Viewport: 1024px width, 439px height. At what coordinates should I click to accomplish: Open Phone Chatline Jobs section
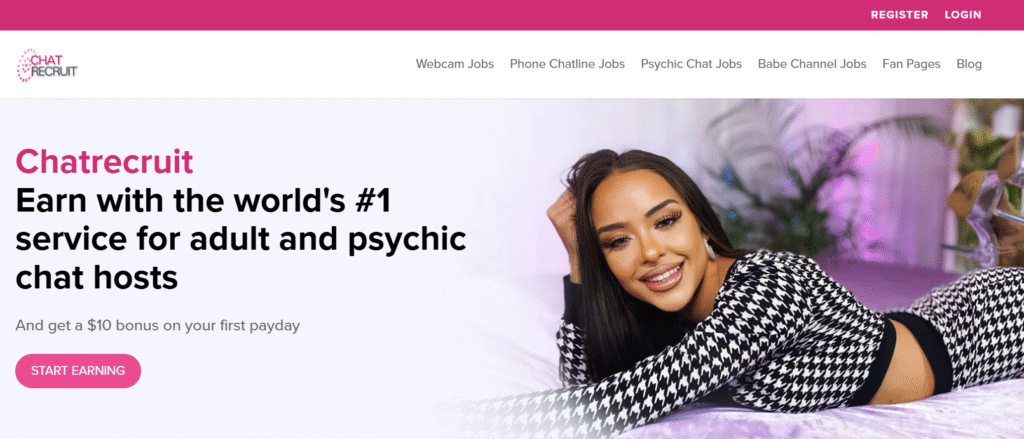567,64
